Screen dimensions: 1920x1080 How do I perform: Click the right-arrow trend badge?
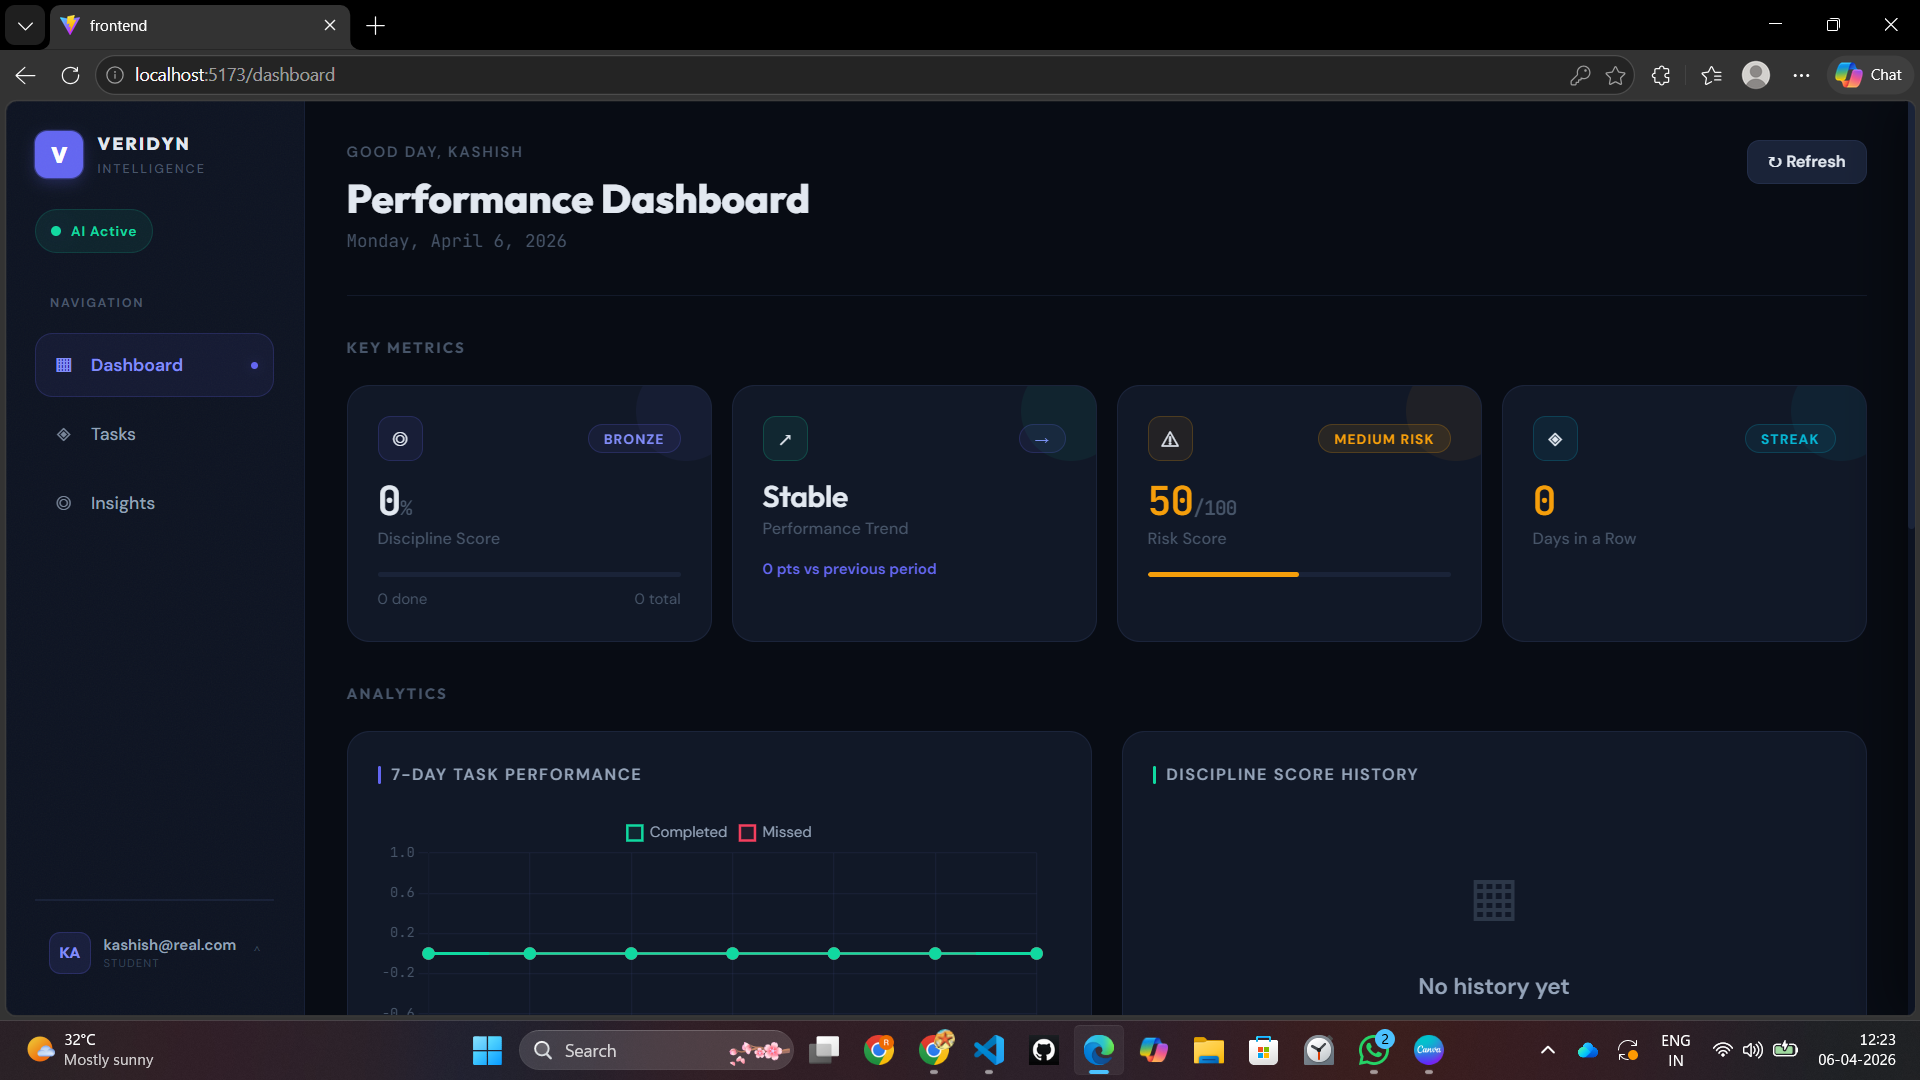coord(1042,439)
